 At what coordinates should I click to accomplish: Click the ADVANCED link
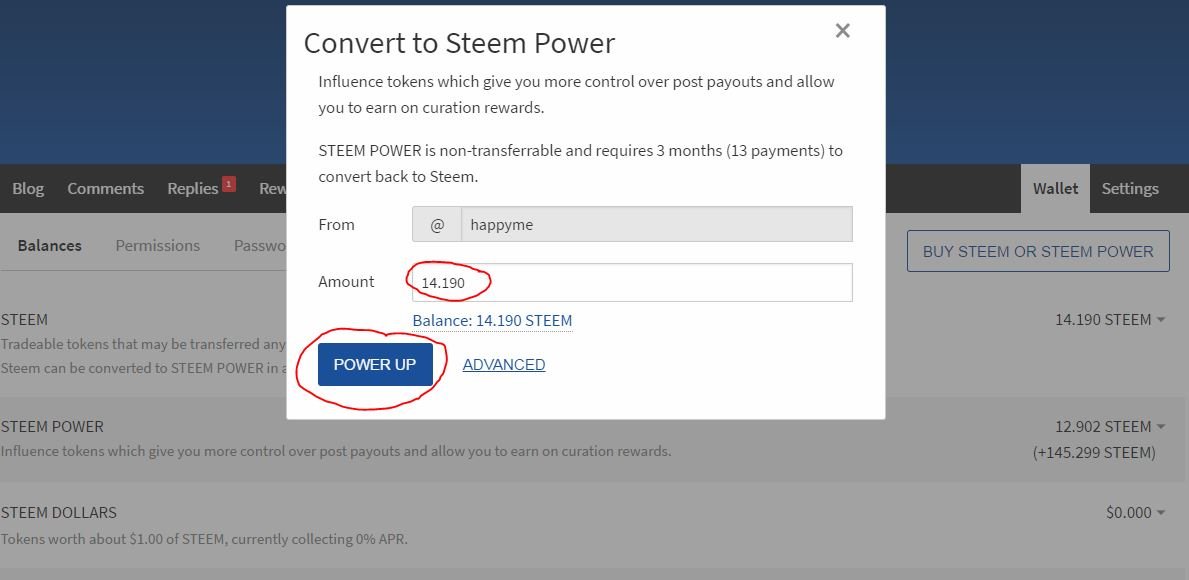pyautogui.click(x=504, y=365)
